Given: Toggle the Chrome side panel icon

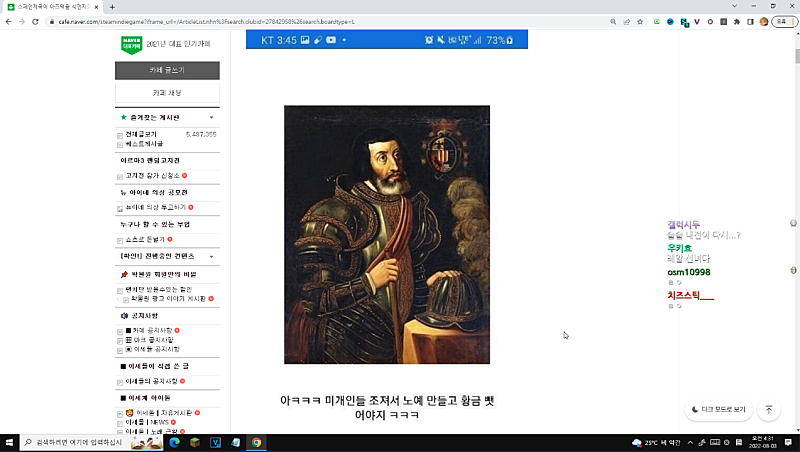Looking at the screenshot, I should coord(750,22).
